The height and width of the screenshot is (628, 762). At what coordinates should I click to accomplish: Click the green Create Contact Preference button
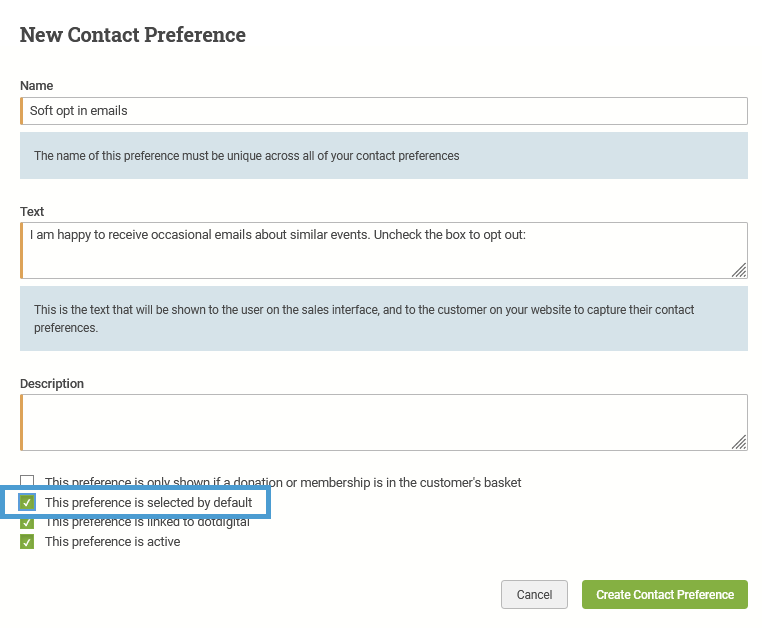click(665, 594)
